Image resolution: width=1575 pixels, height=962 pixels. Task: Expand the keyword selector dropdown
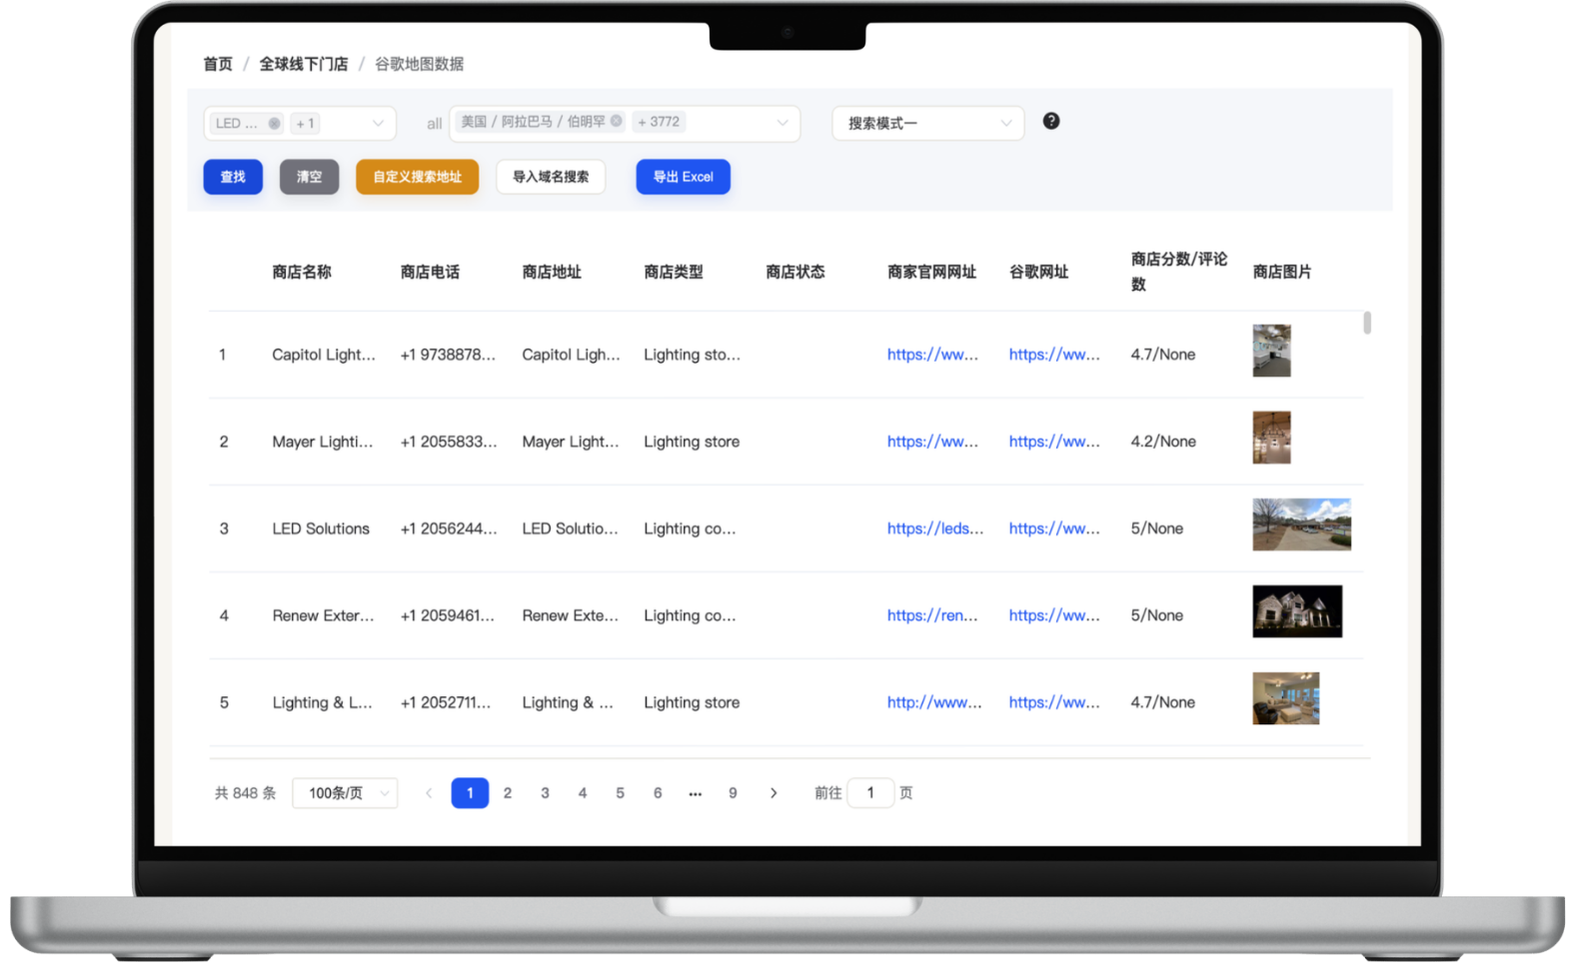point(378,123)
